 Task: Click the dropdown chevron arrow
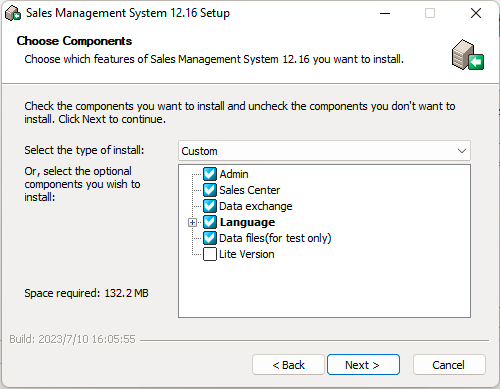[462, 151]
